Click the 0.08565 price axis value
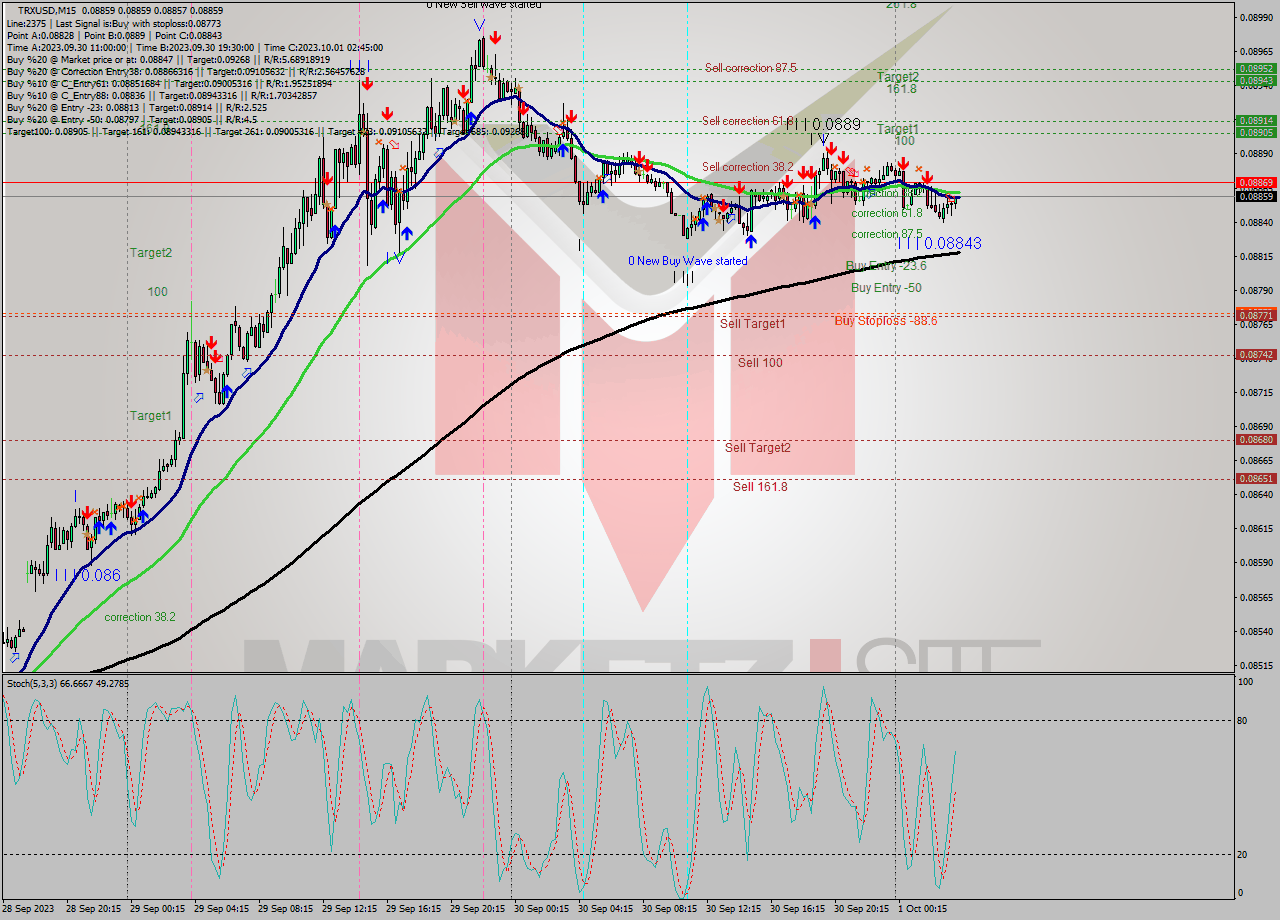The width and height of the screenshot is (1280, 920). pos(1256,597)
